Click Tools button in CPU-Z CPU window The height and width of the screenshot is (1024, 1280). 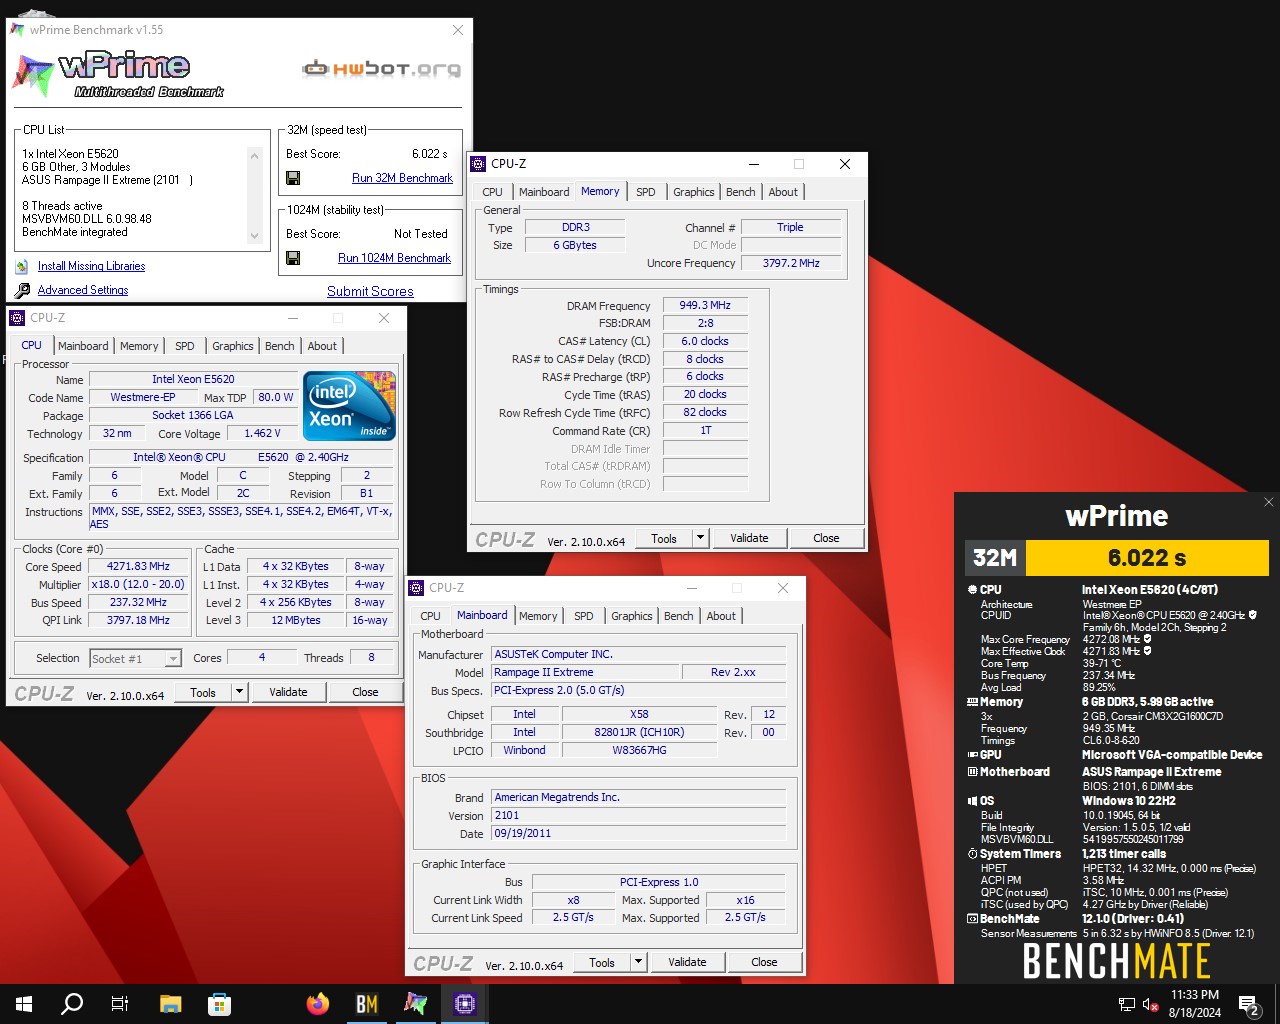tap(203, 692)
